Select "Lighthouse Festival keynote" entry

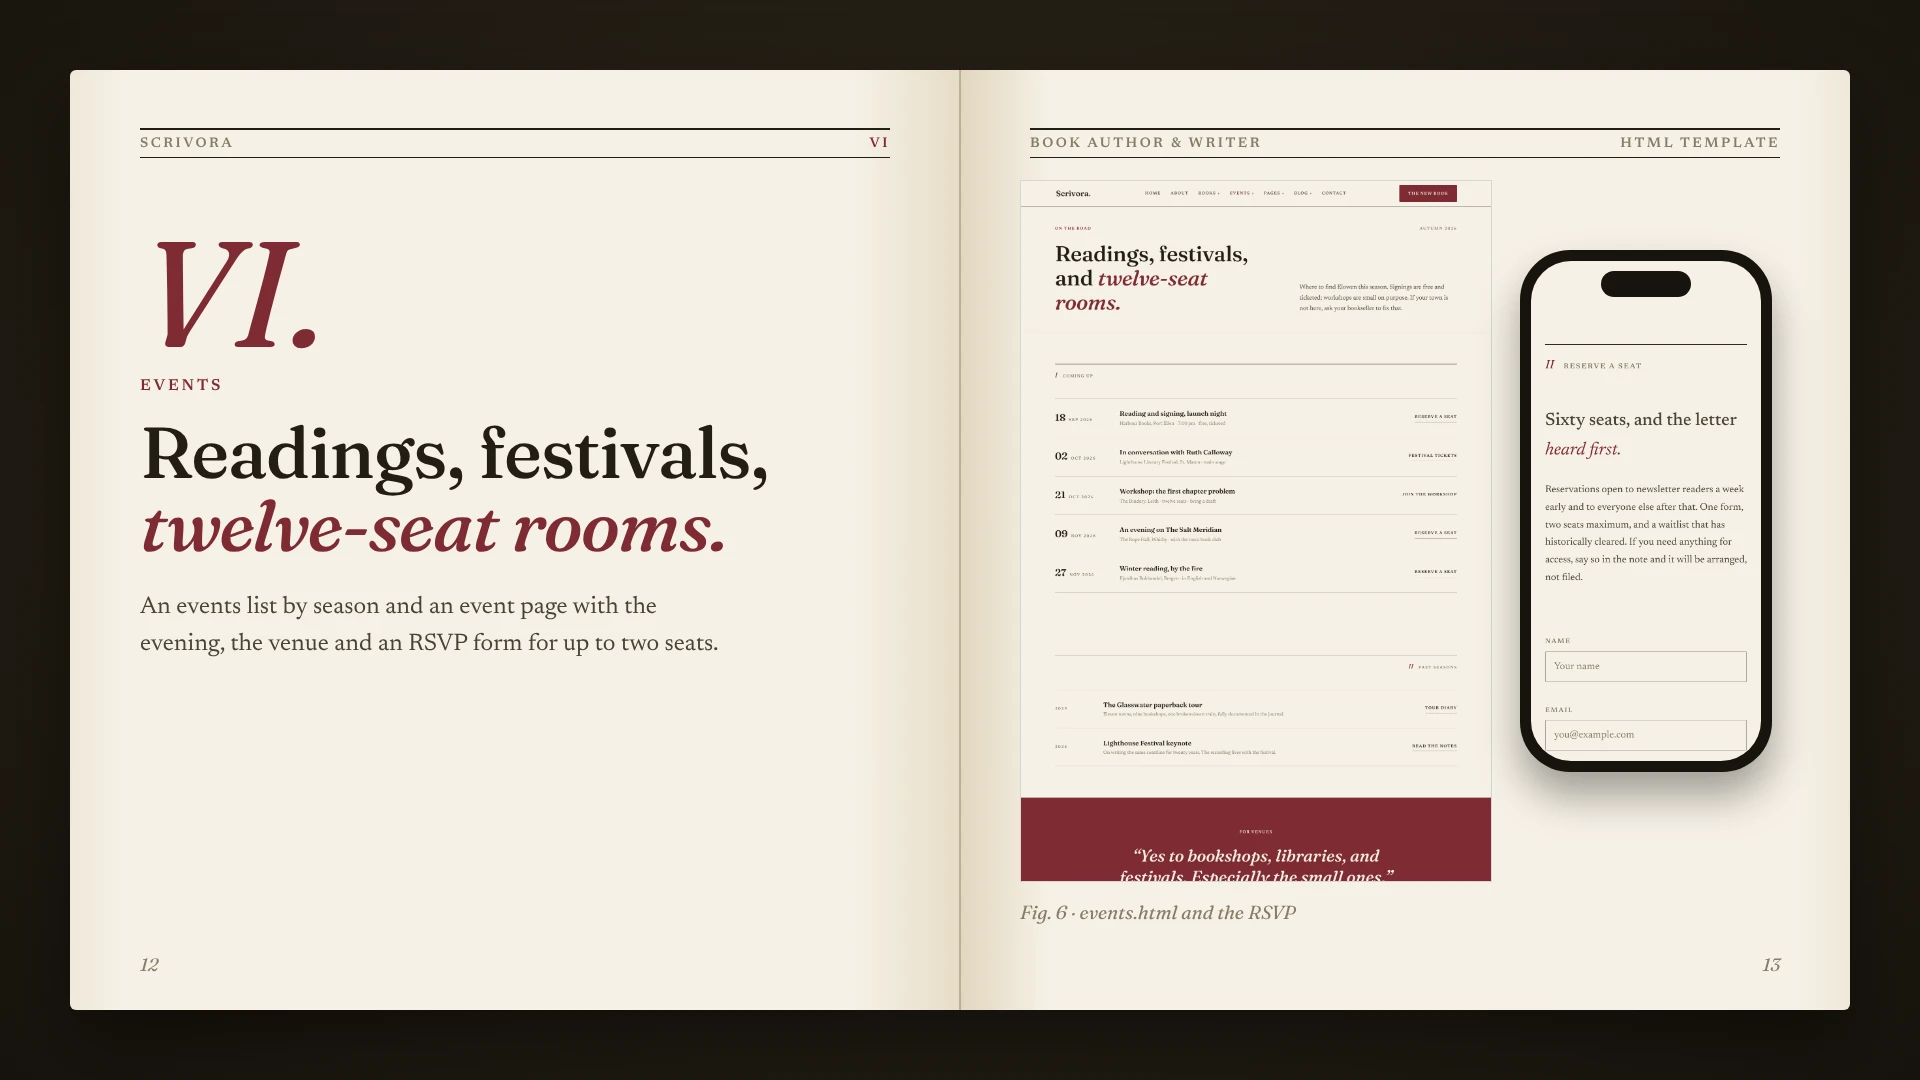coord(1147,743)
